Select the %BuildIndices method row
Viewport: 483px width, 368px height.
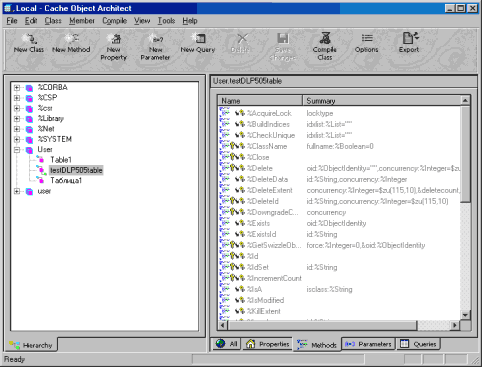tap(340, 124)
